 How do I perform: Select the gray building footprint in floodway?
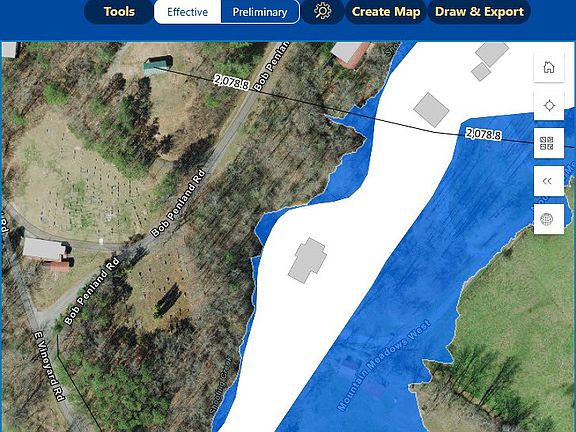(307, 260)
